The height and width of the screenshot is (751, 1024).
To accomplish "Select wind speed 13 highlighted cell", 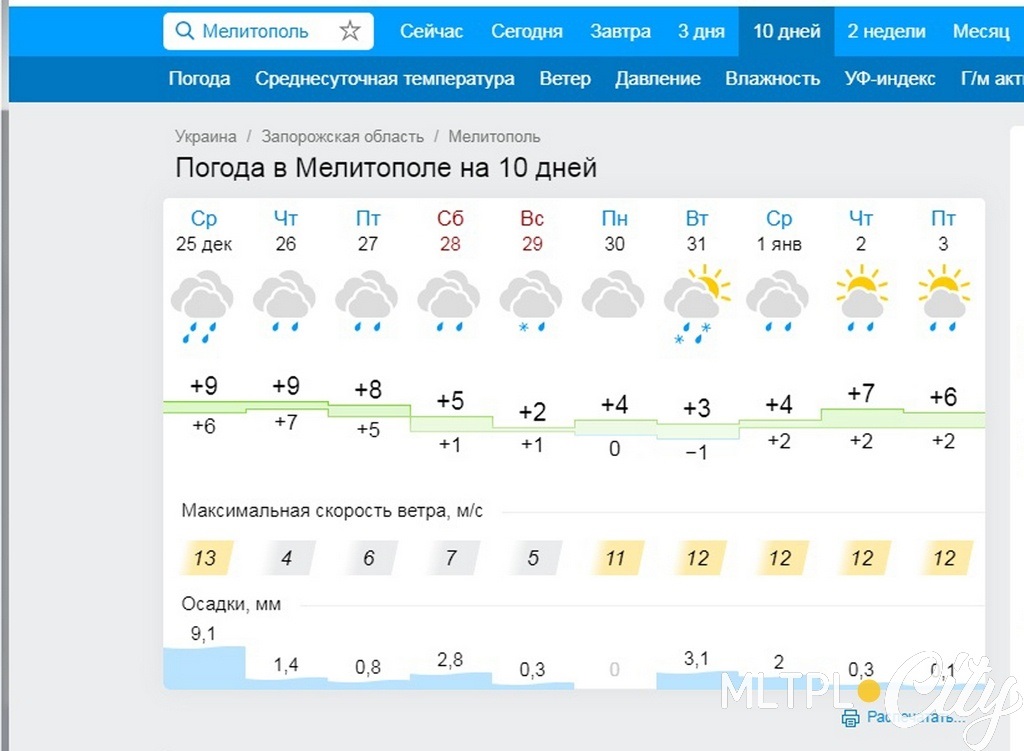I will point(204,558).
